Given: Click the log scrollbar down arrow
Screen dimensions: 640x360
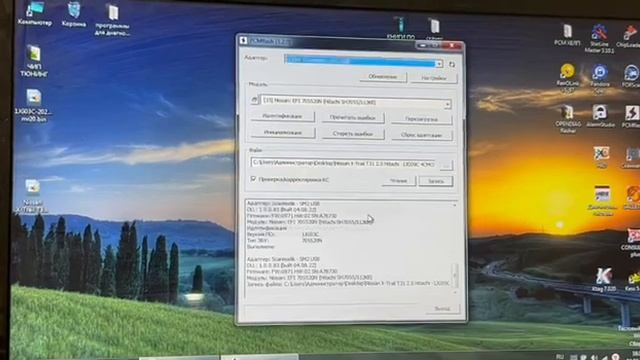Looking at the screenshot, I should coord(455,292).
